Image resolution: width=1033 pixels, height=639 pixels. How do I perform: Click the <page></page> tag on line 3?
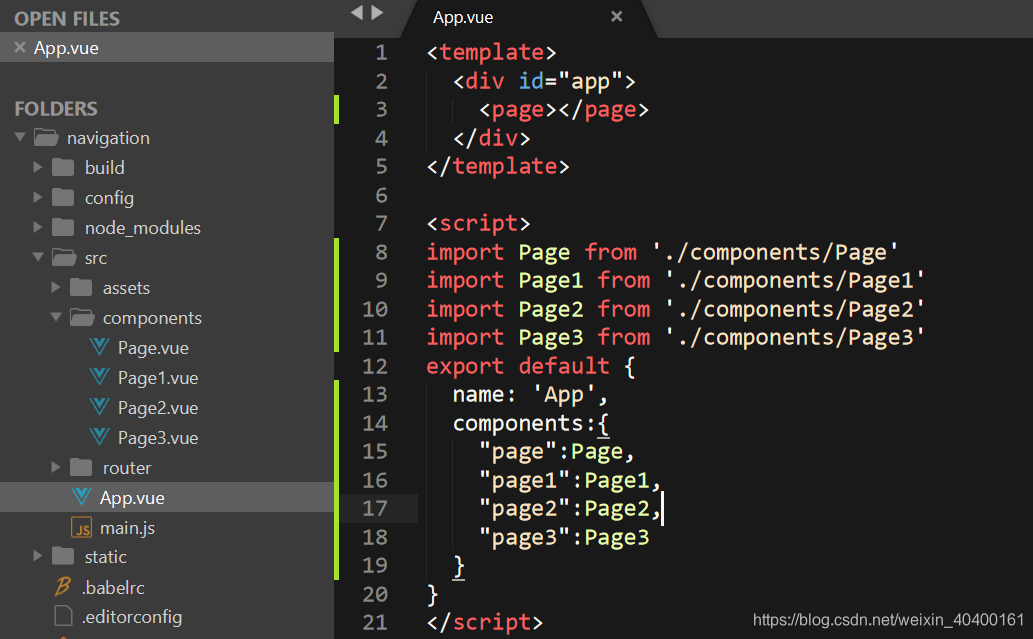click(x=564, y=109)
